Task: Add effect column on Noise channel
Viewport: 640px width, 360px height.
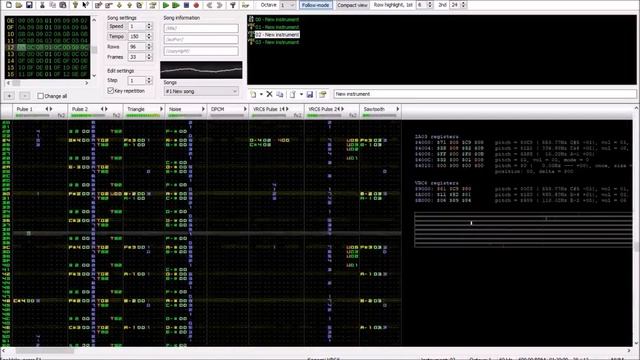Action: (x=203, y=109)
